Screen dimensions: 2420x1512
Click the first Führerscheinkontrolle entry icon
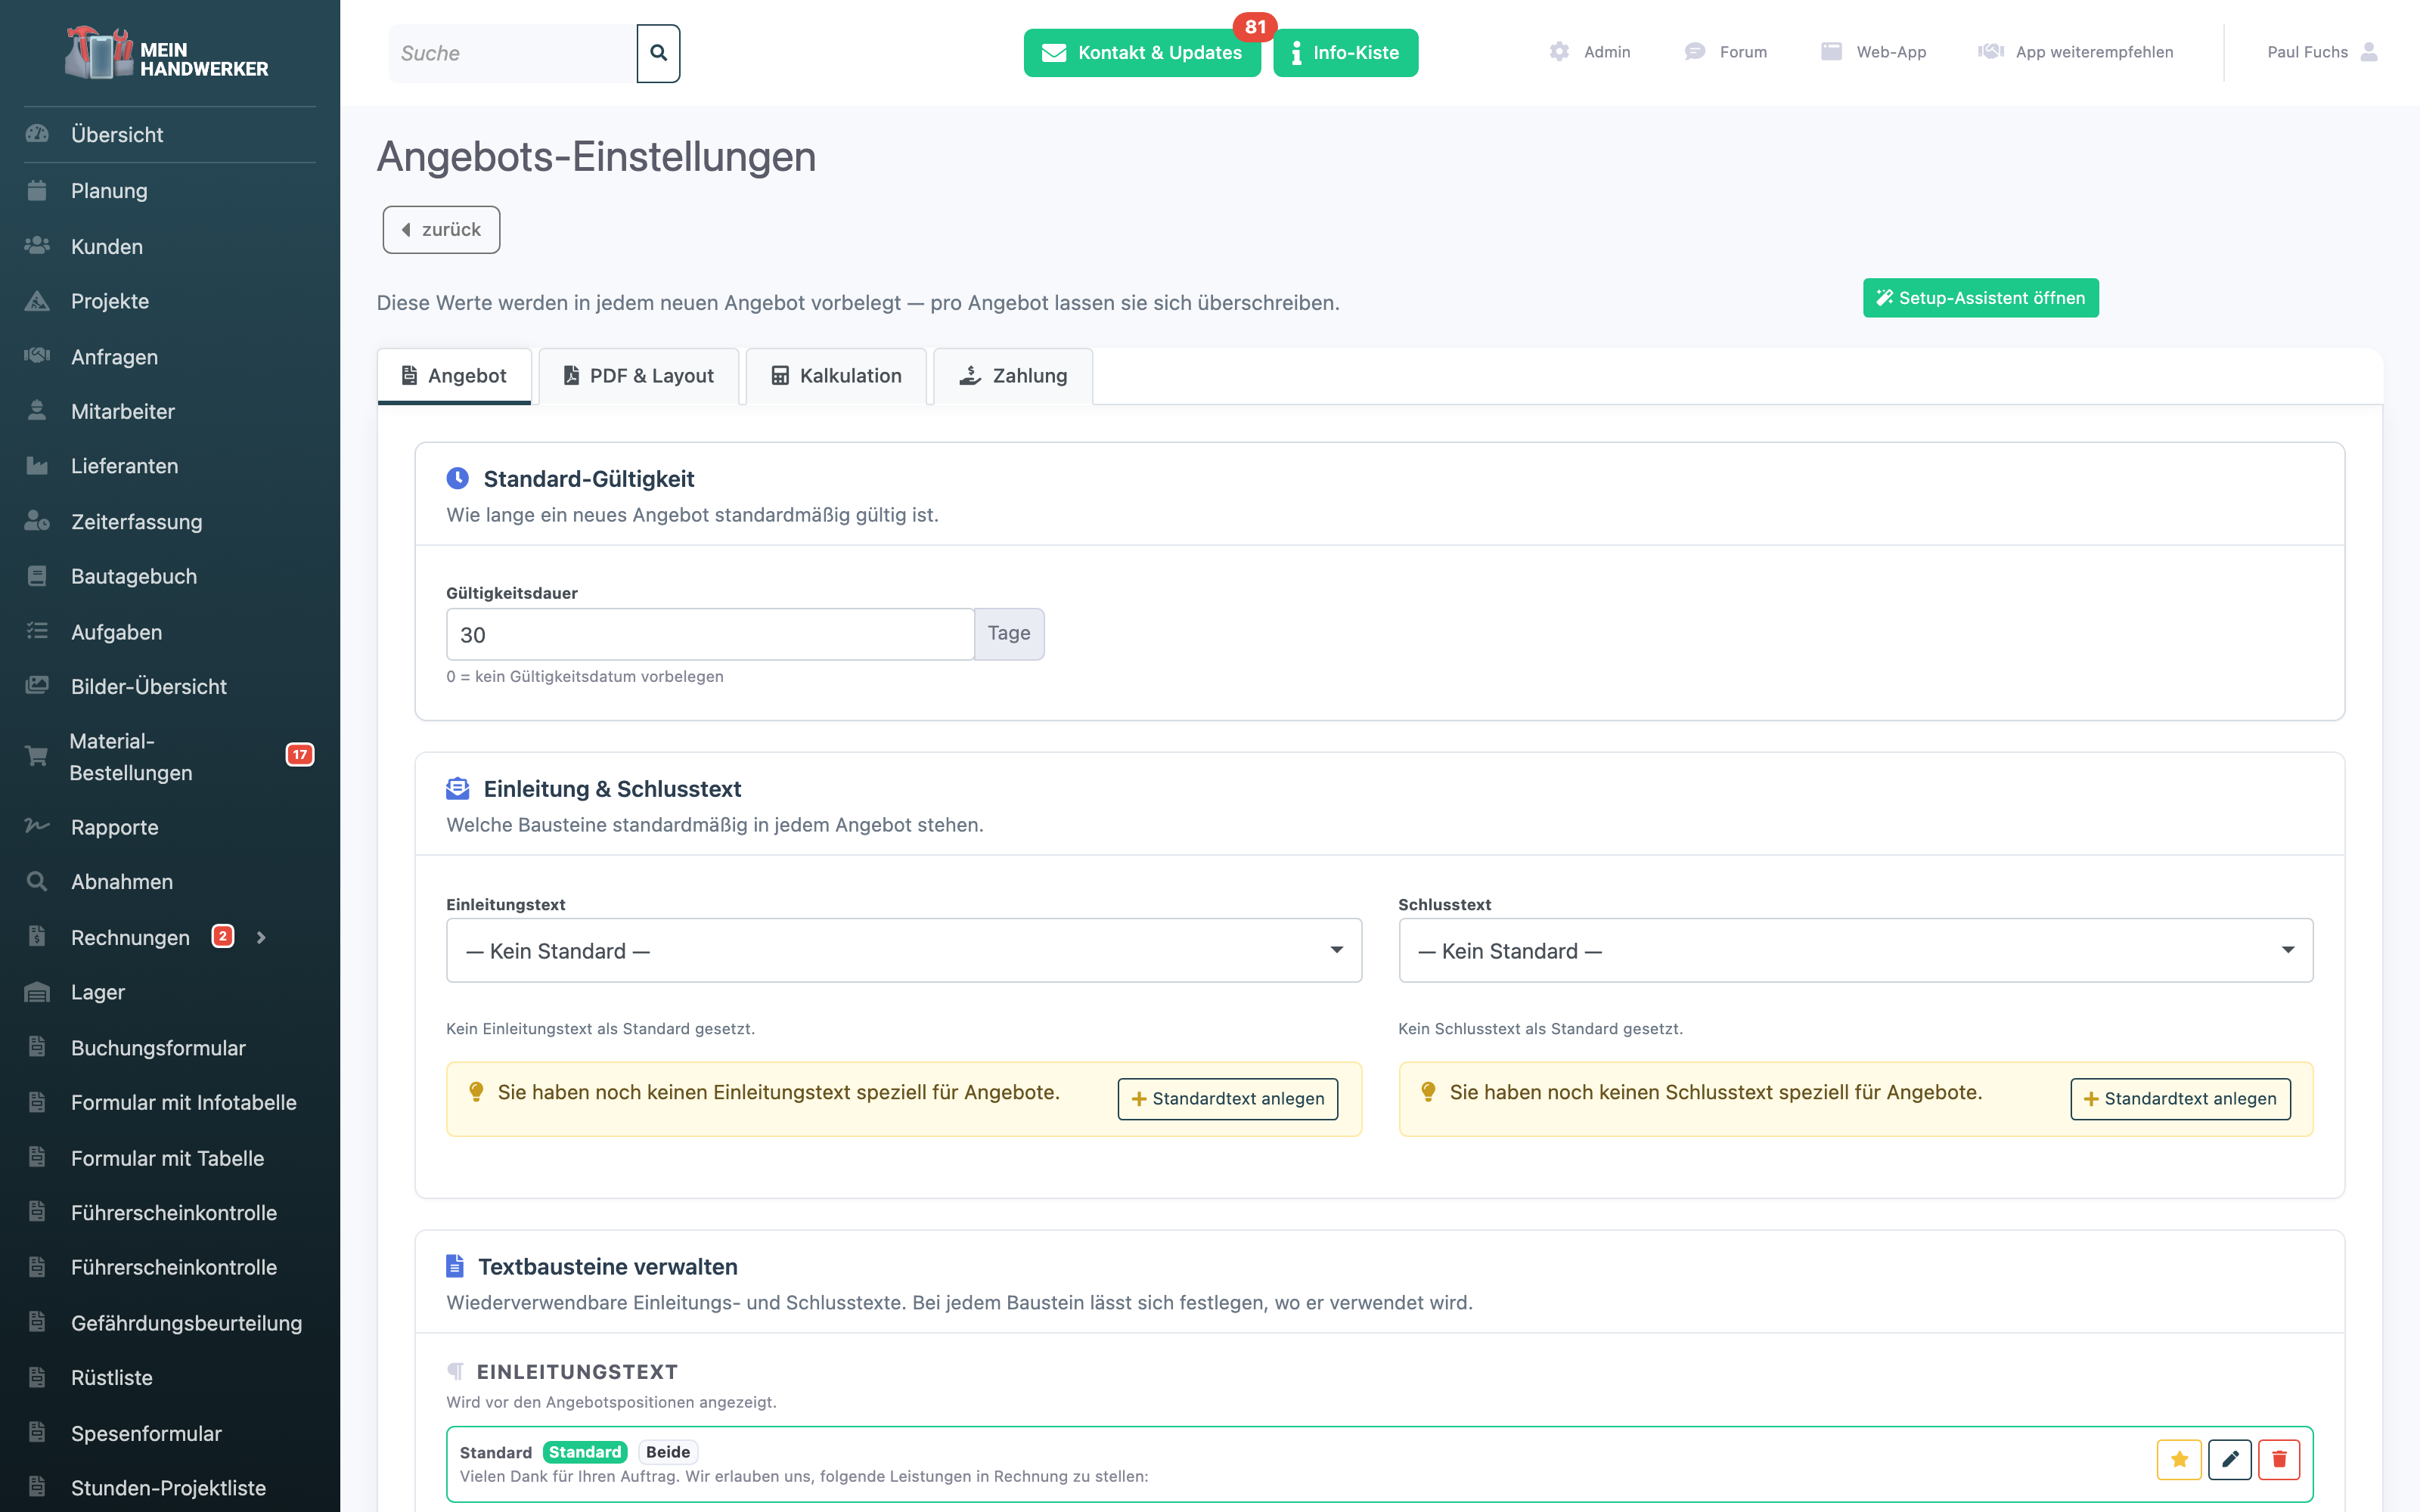coord(37,1212)
